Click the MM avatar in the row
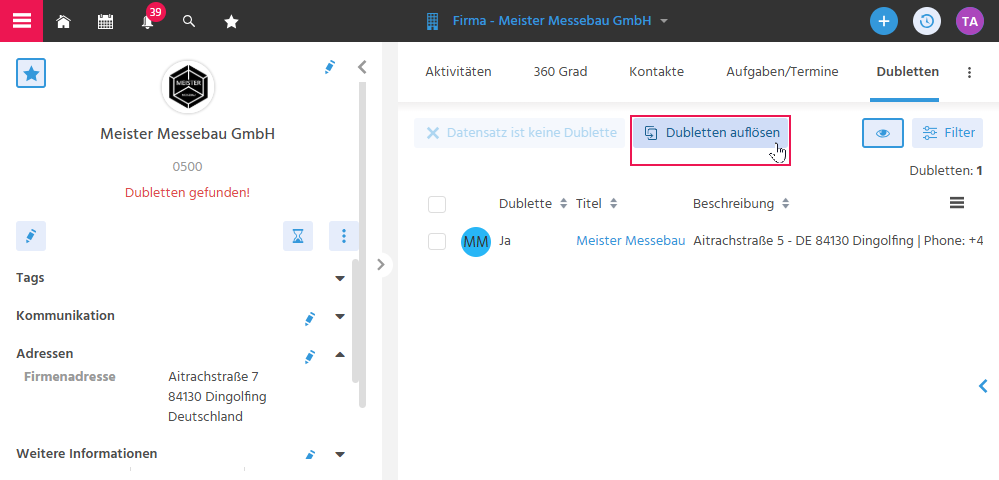Viewport: 999px width, 480px height. coord(476,242)
